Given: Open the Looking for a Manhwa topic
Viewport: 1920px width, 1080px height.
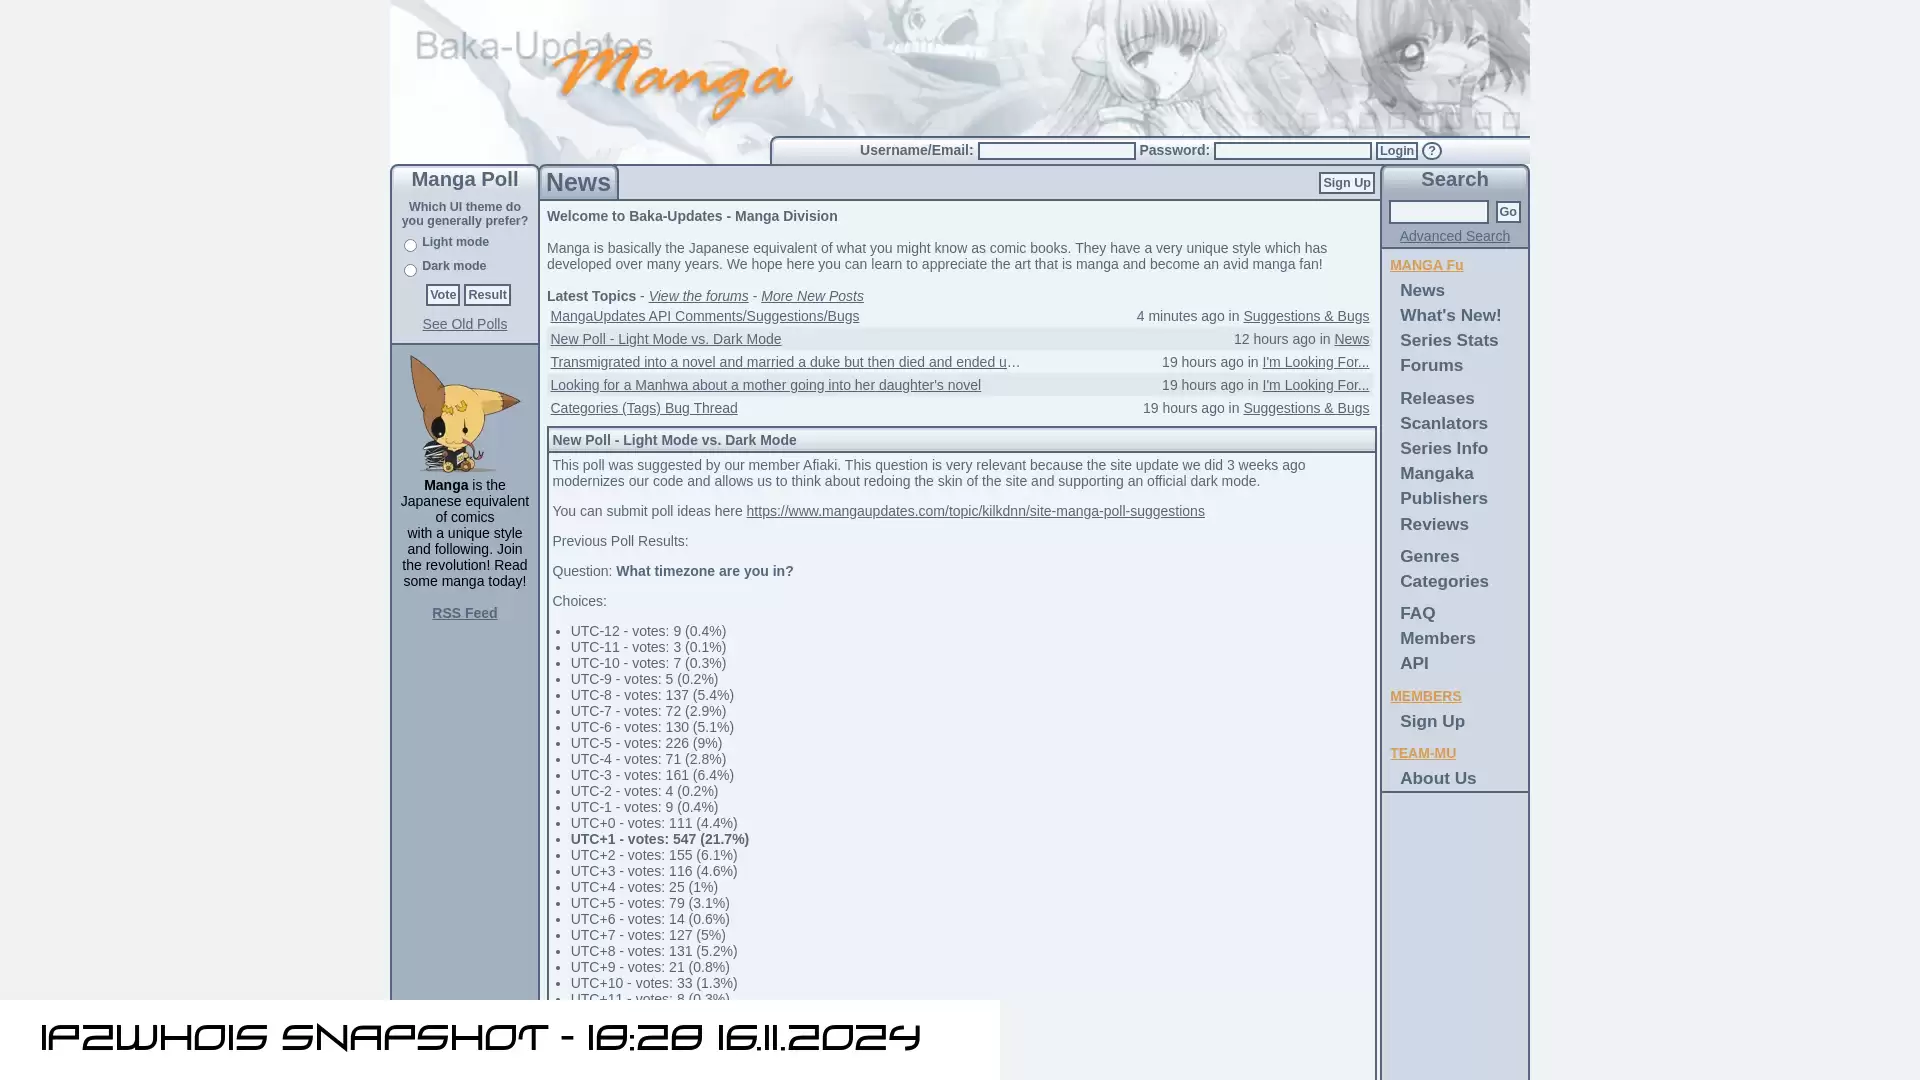Looking at the screenshot, I should pyautogui.click(x=765, y=385).
